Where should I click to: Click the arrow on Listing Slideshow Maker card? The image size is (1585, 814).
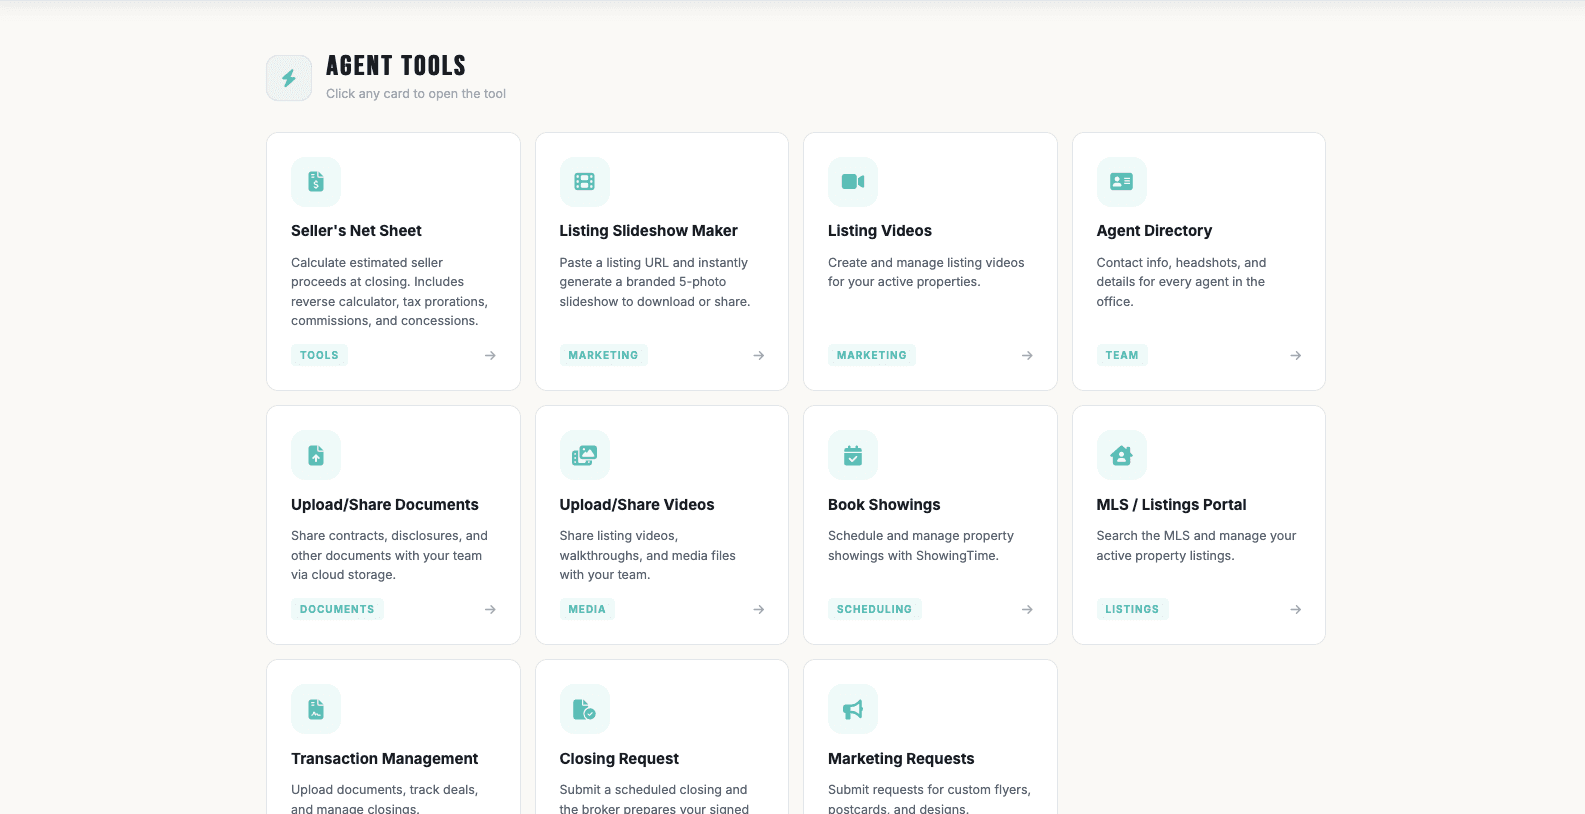pyautogui.click(x=759, y=355)
